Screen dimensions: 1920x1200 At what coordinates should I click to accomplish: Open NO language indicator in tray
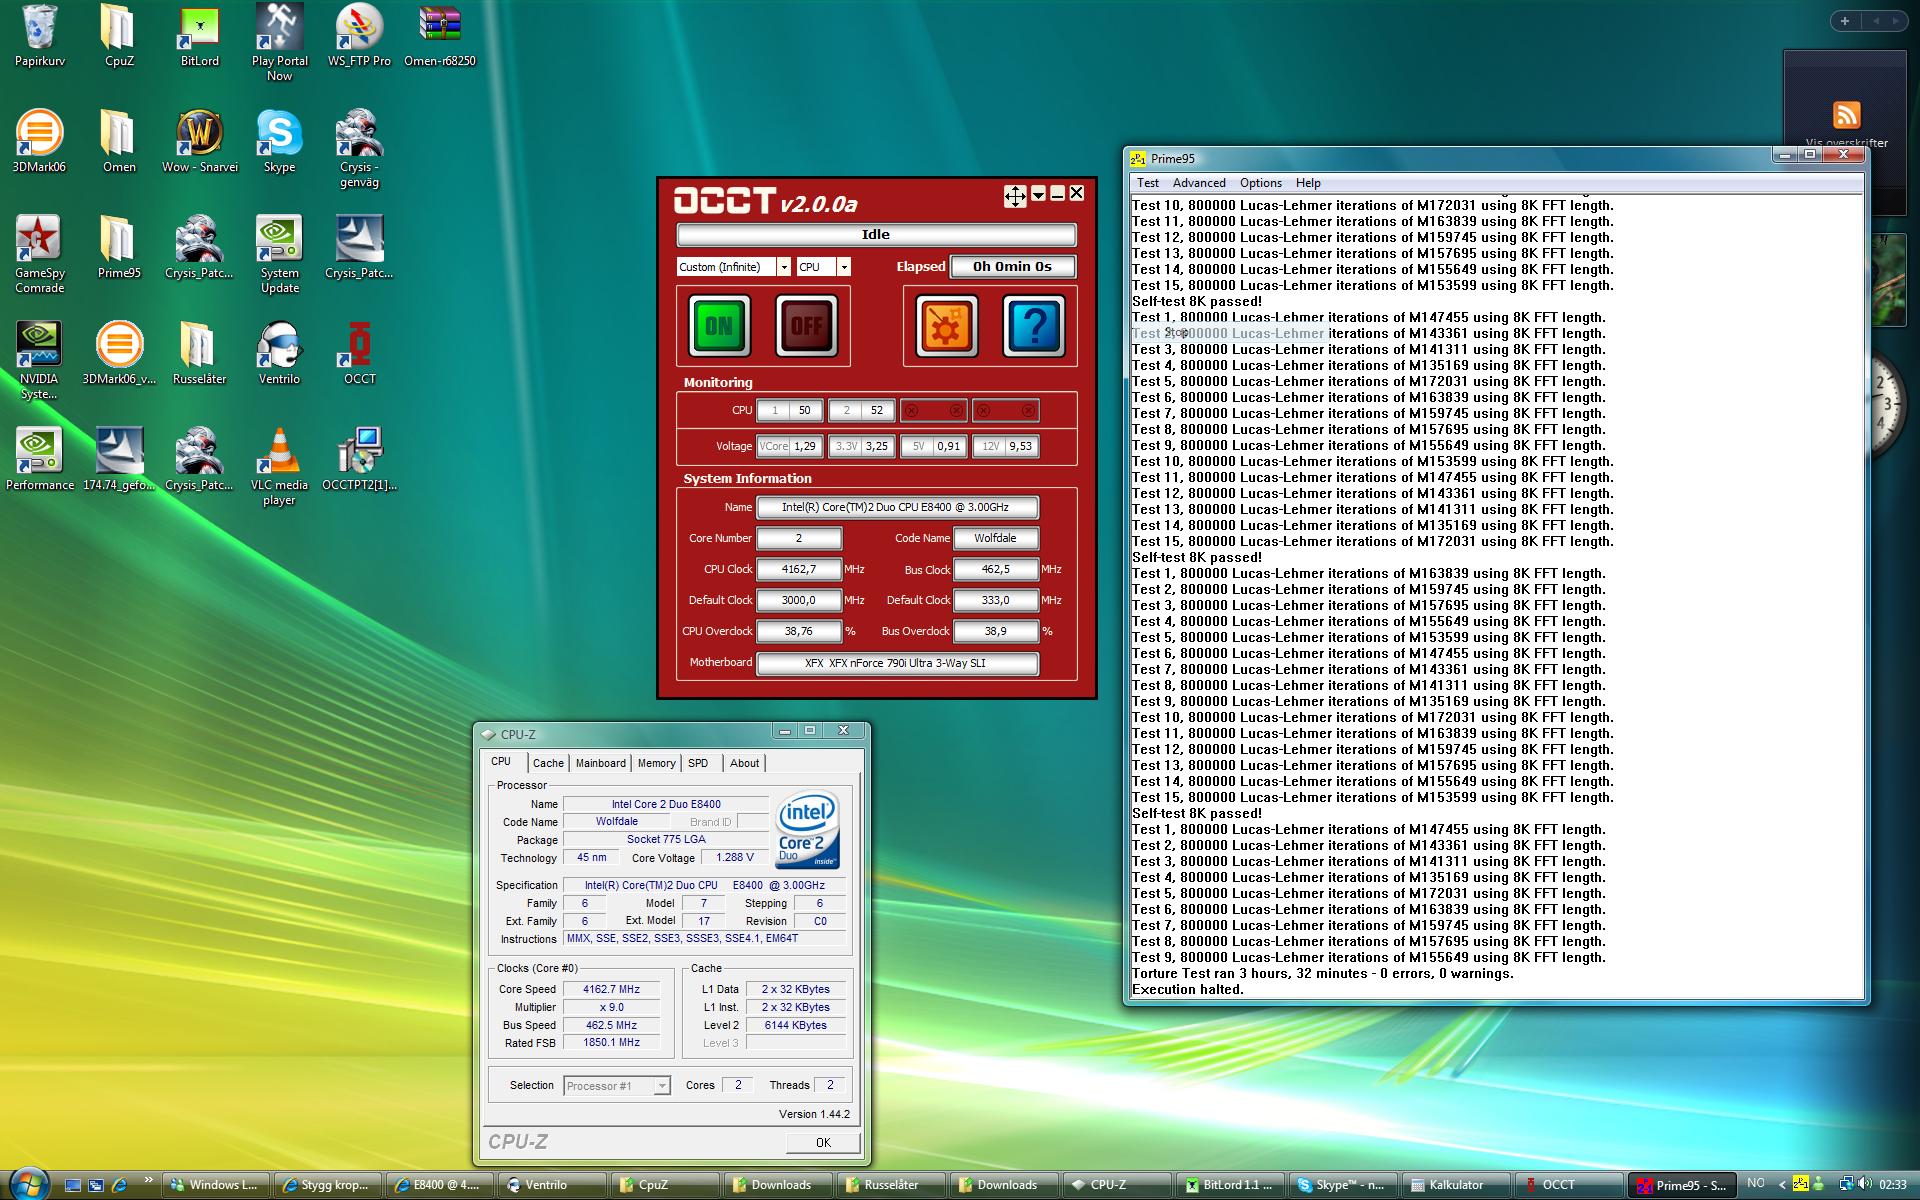(x=1755, y=1183)
